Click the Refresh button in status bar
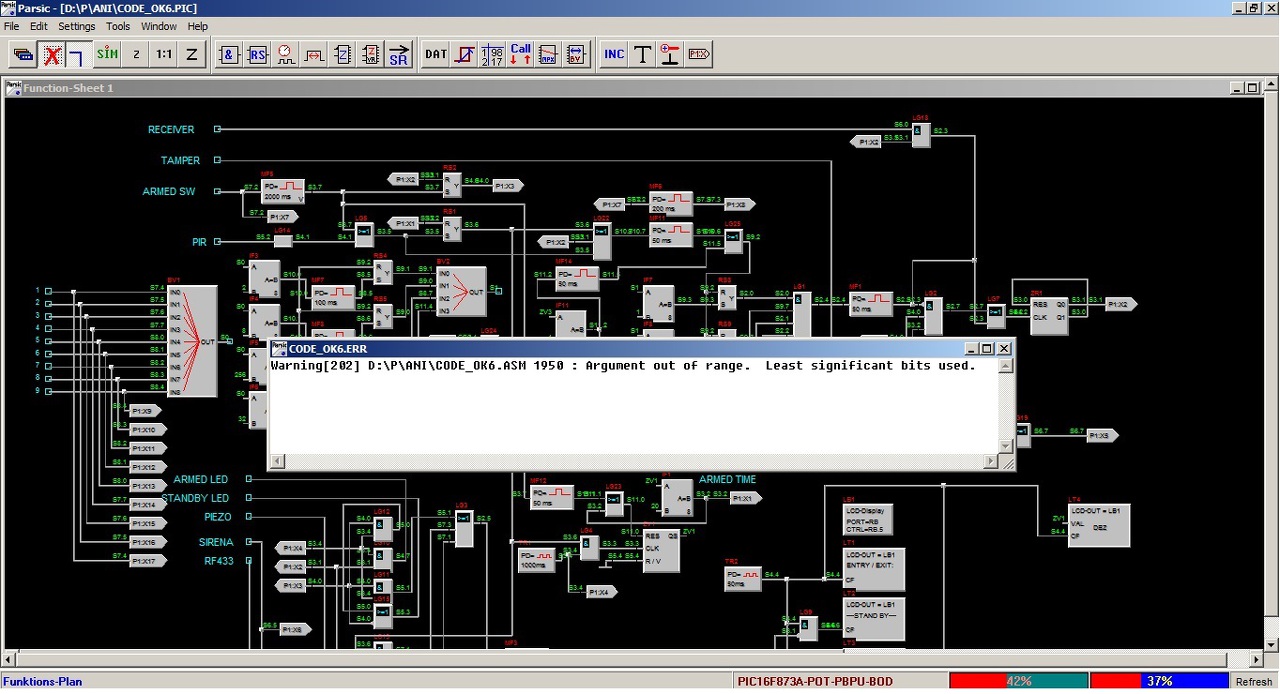This screenshot has width=1280, height=694. pyautogui.click(x=1254, y=682)
